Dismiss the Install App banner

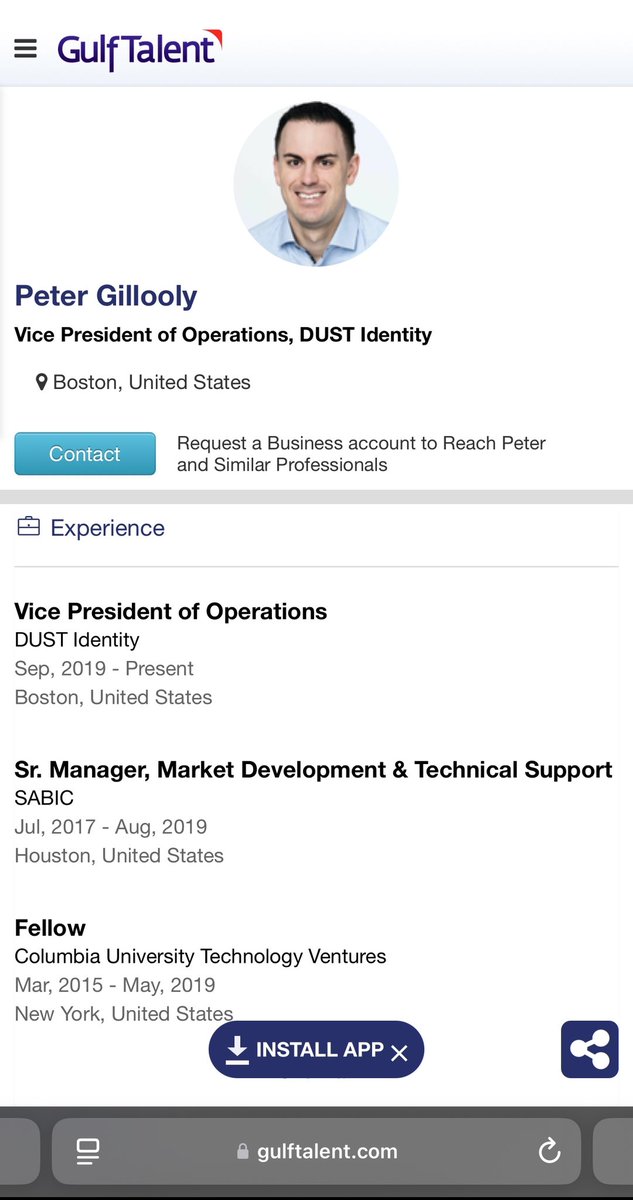399,1052
